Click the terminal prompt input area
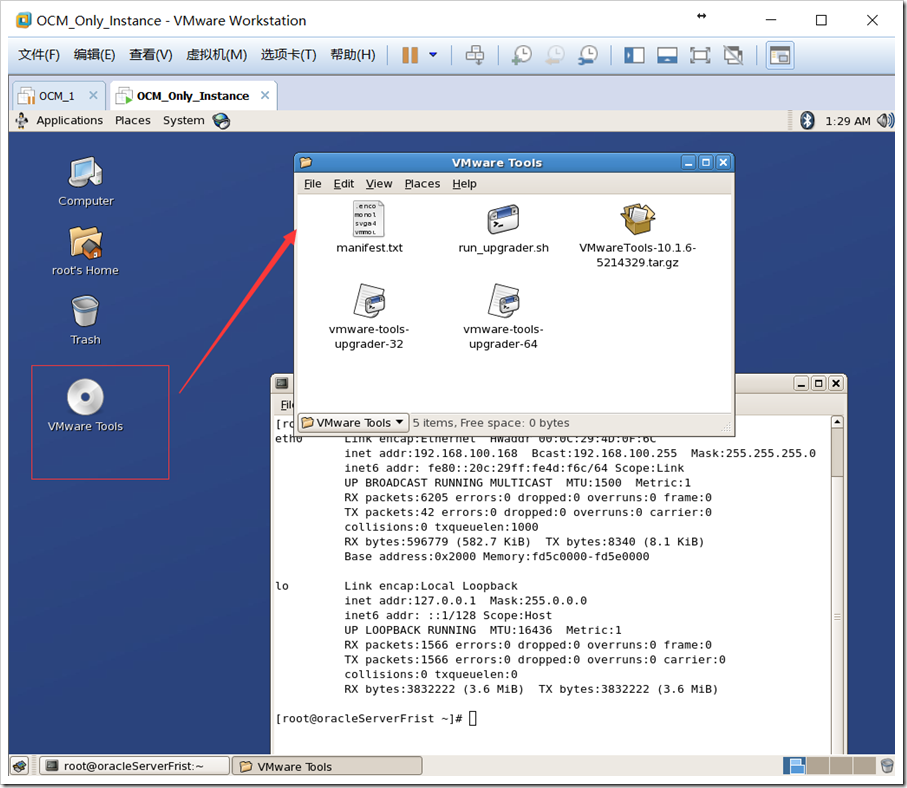This screenshot has width=907, height=788. point(473,719)
